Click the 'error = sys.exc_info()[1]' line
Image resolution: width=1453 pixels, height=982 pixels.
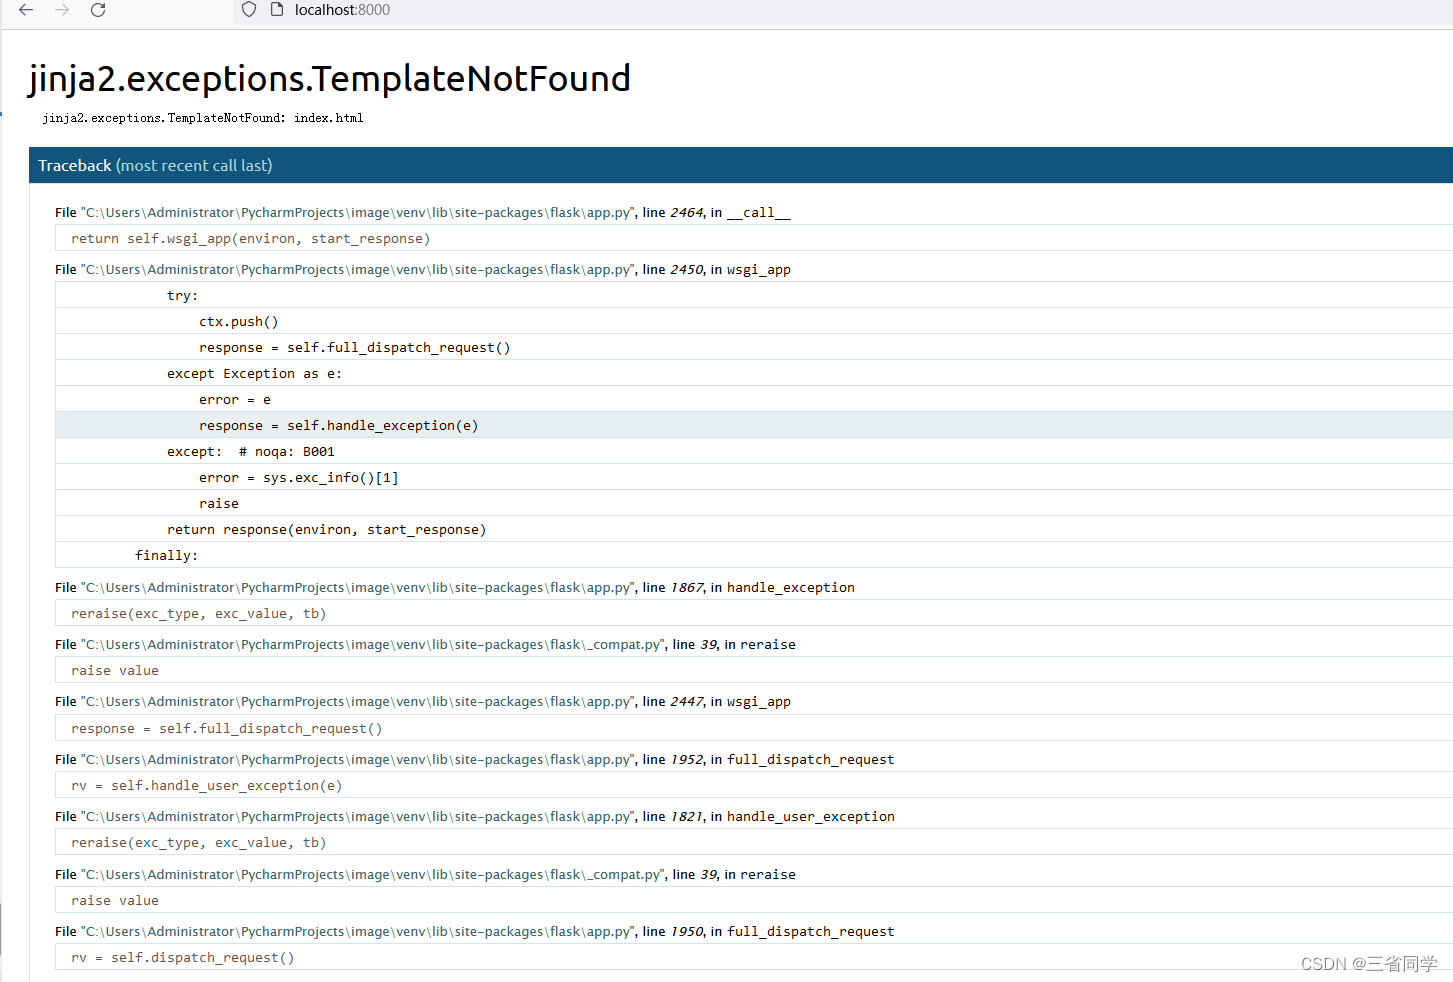(754, 477)
